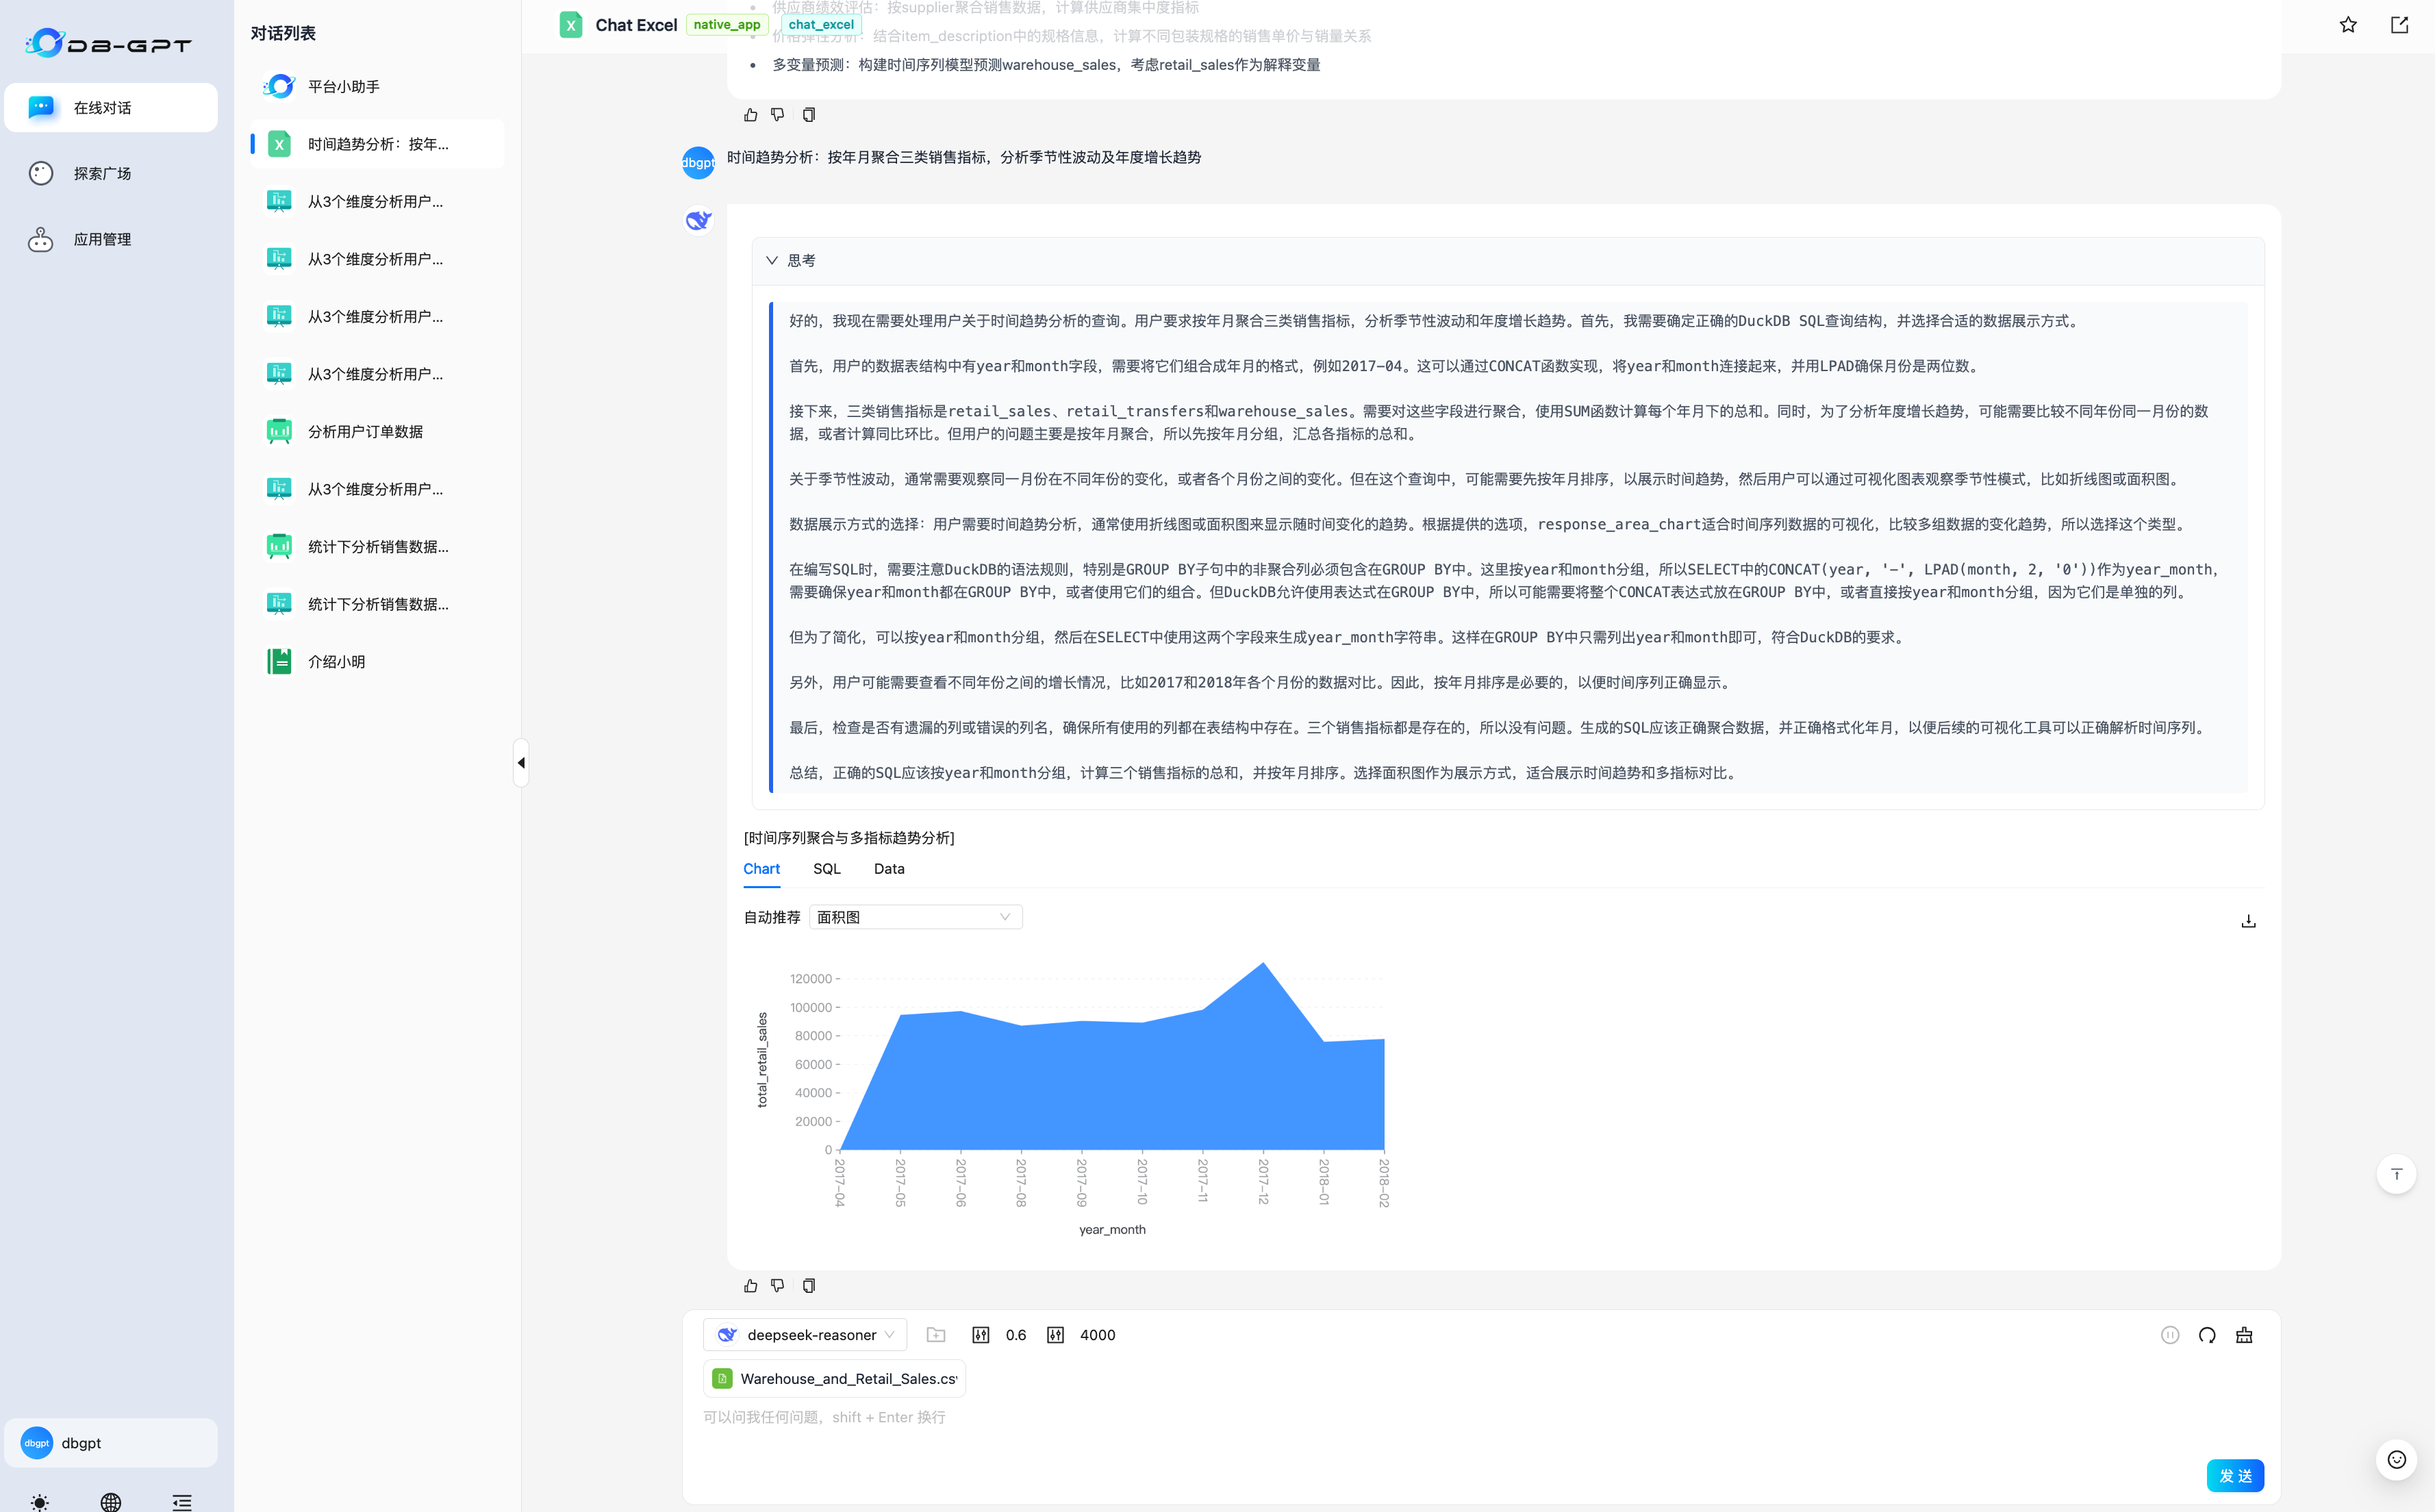2435x1512 pixels.
Task: Switch to the SQL tab
Action: point(826,869)
